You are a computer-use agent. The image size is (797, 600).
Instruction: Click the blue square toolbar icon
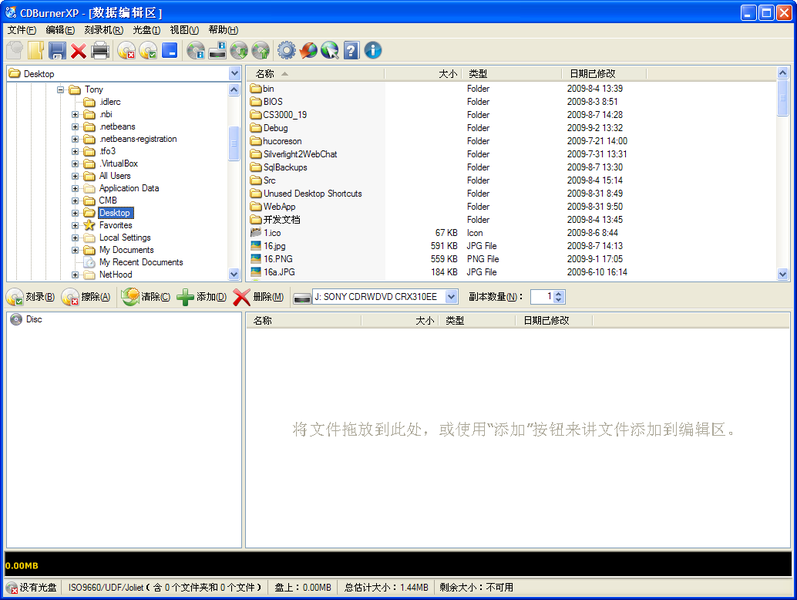[x=170, y=50]
